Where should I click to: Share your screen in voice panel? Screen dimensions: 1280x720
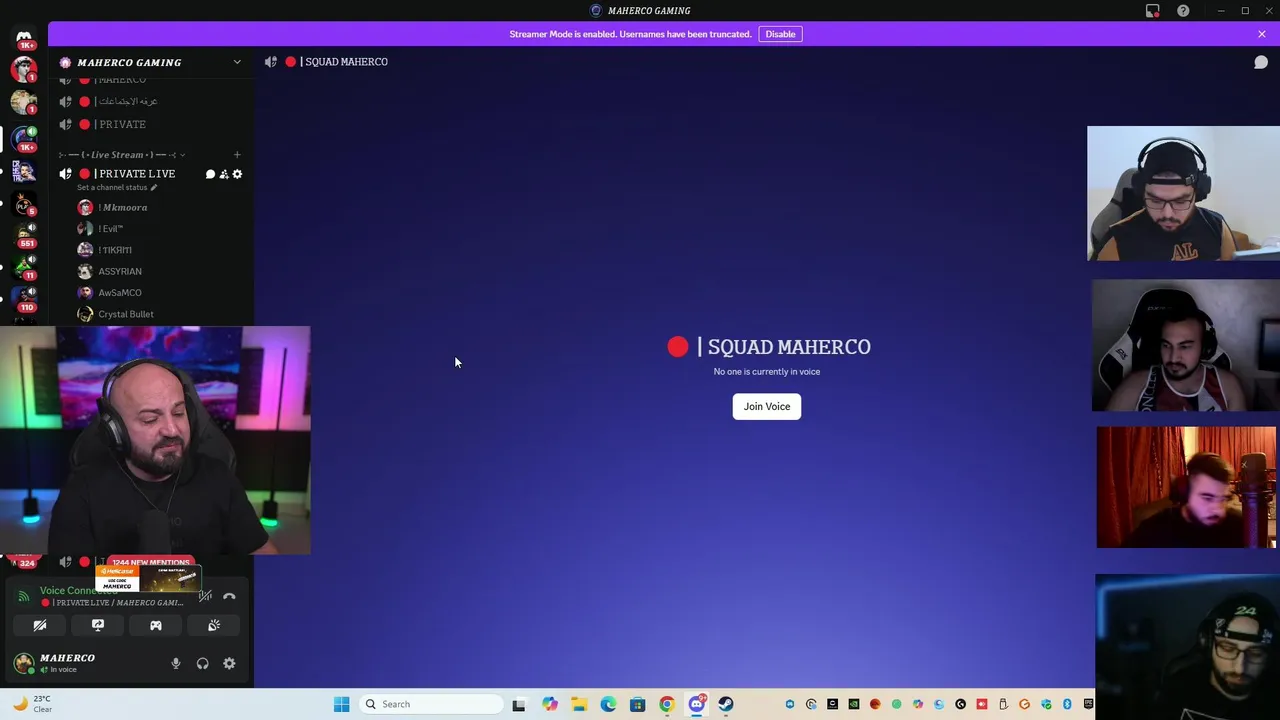98,625
